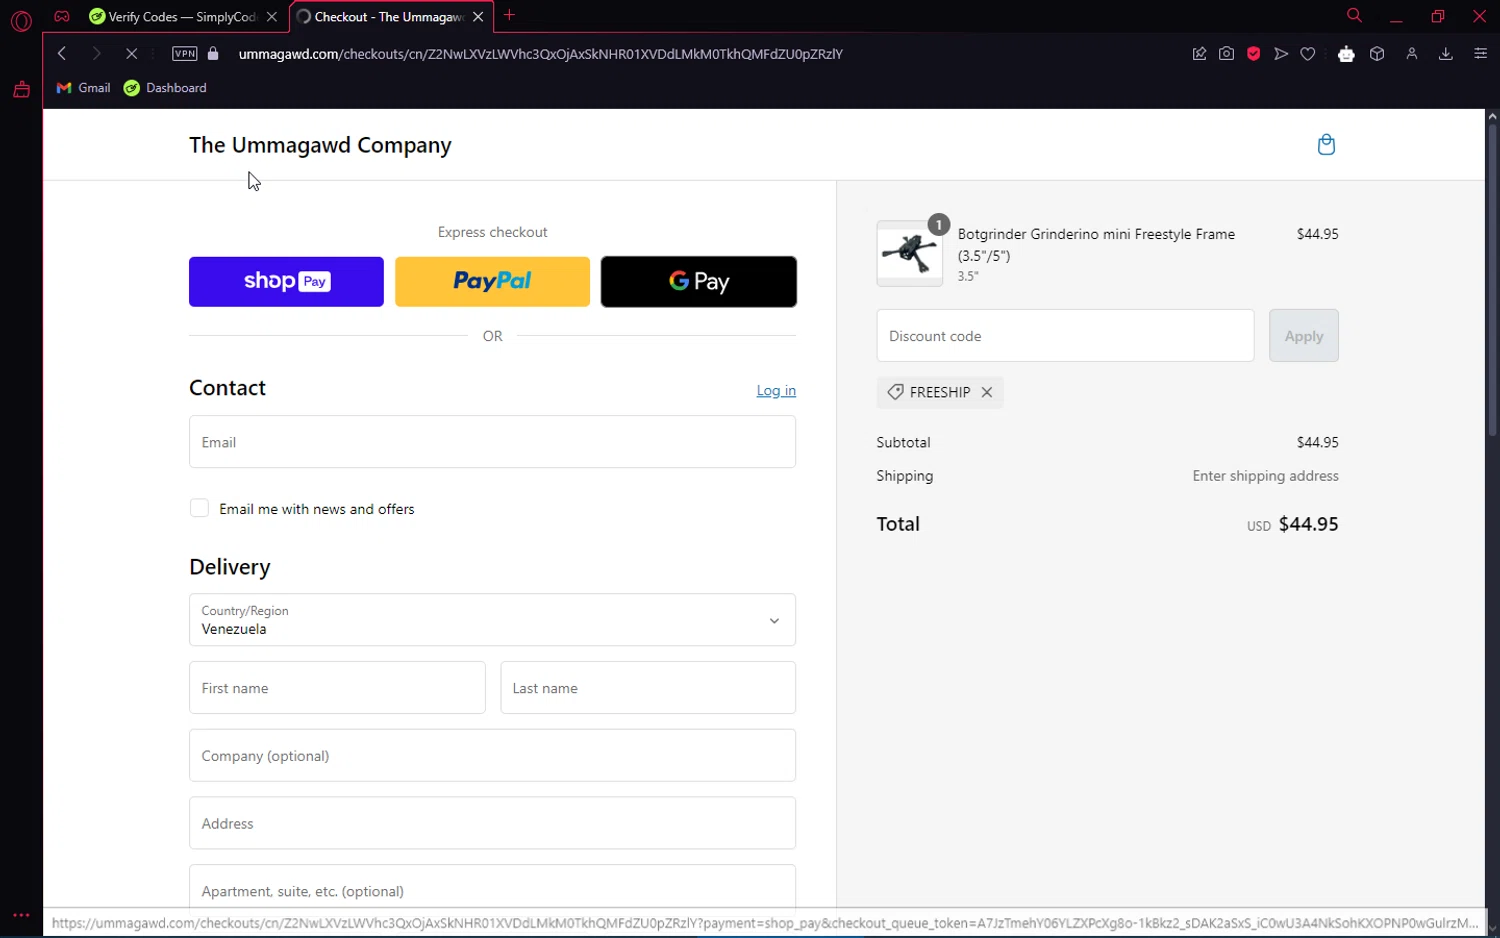This screenshot has height=938, width=1500.
Task: Click the Botgrinder Grinderino product name
Action: 1096,244
